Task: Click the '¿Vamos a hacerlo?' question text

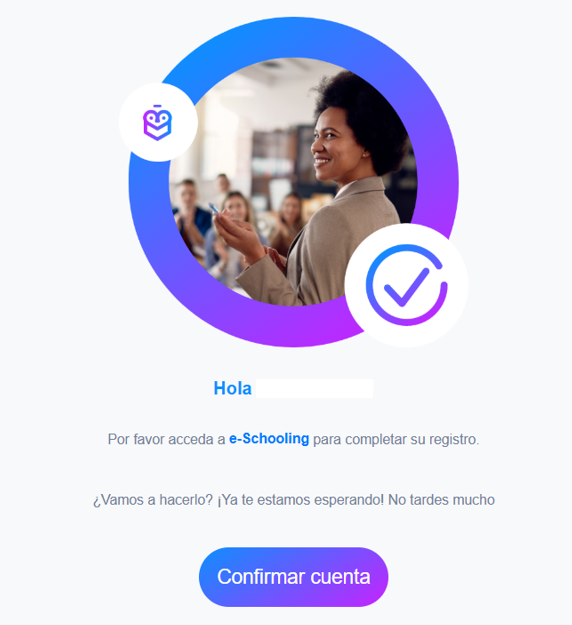Action: point(153,499)
